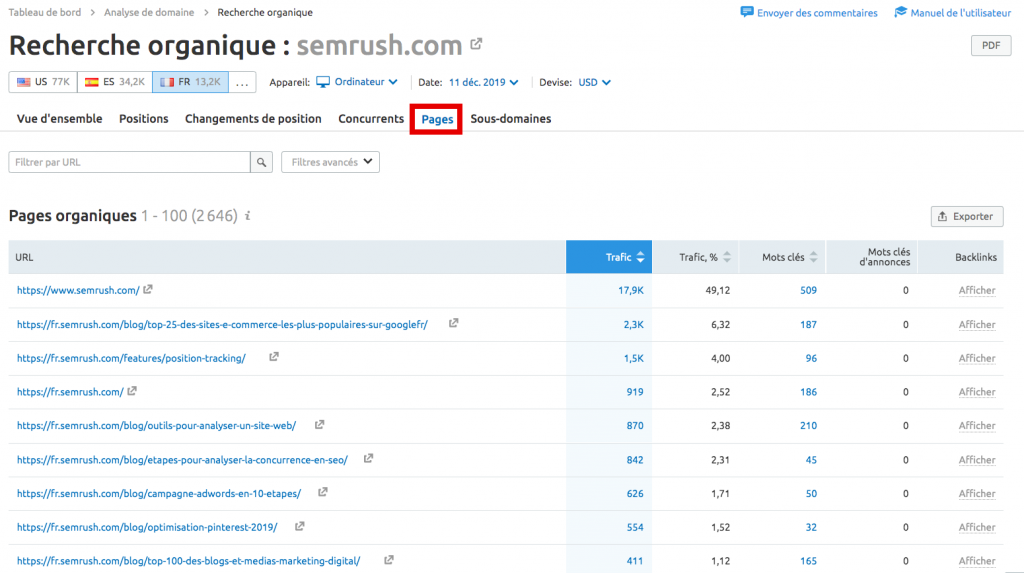
Task: Focus the Filtrer par URL input field
Action: click(129, 162)
